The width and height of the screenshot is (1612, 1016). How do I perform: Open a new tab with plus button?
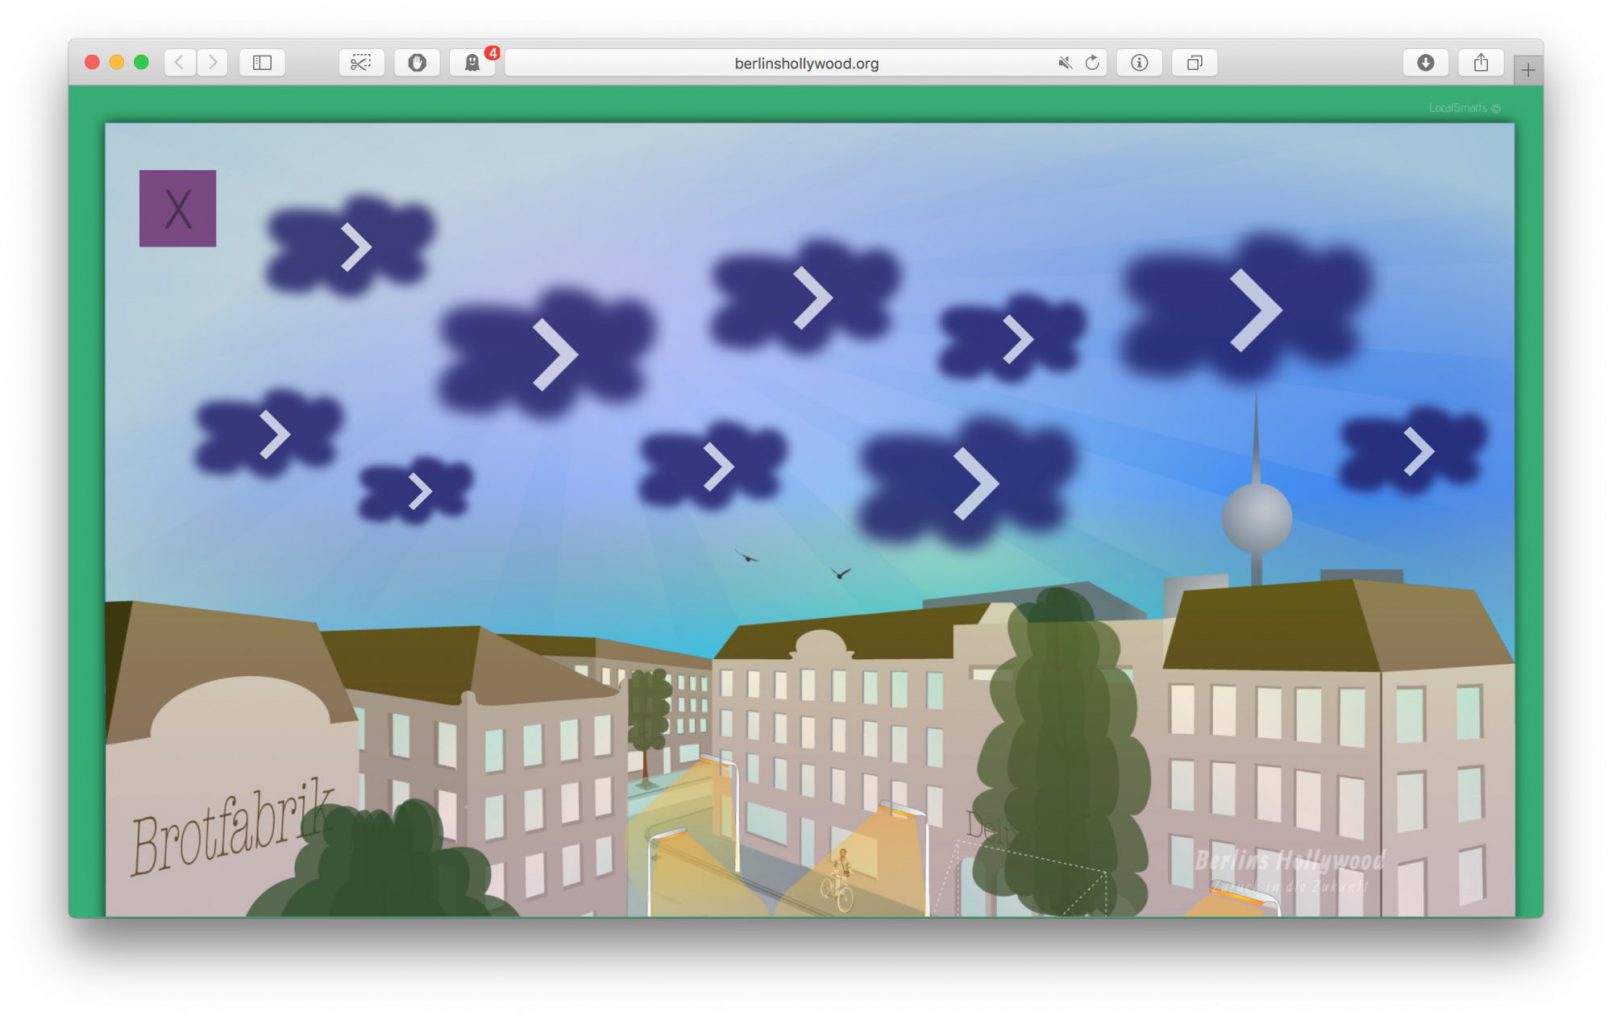1527,70
